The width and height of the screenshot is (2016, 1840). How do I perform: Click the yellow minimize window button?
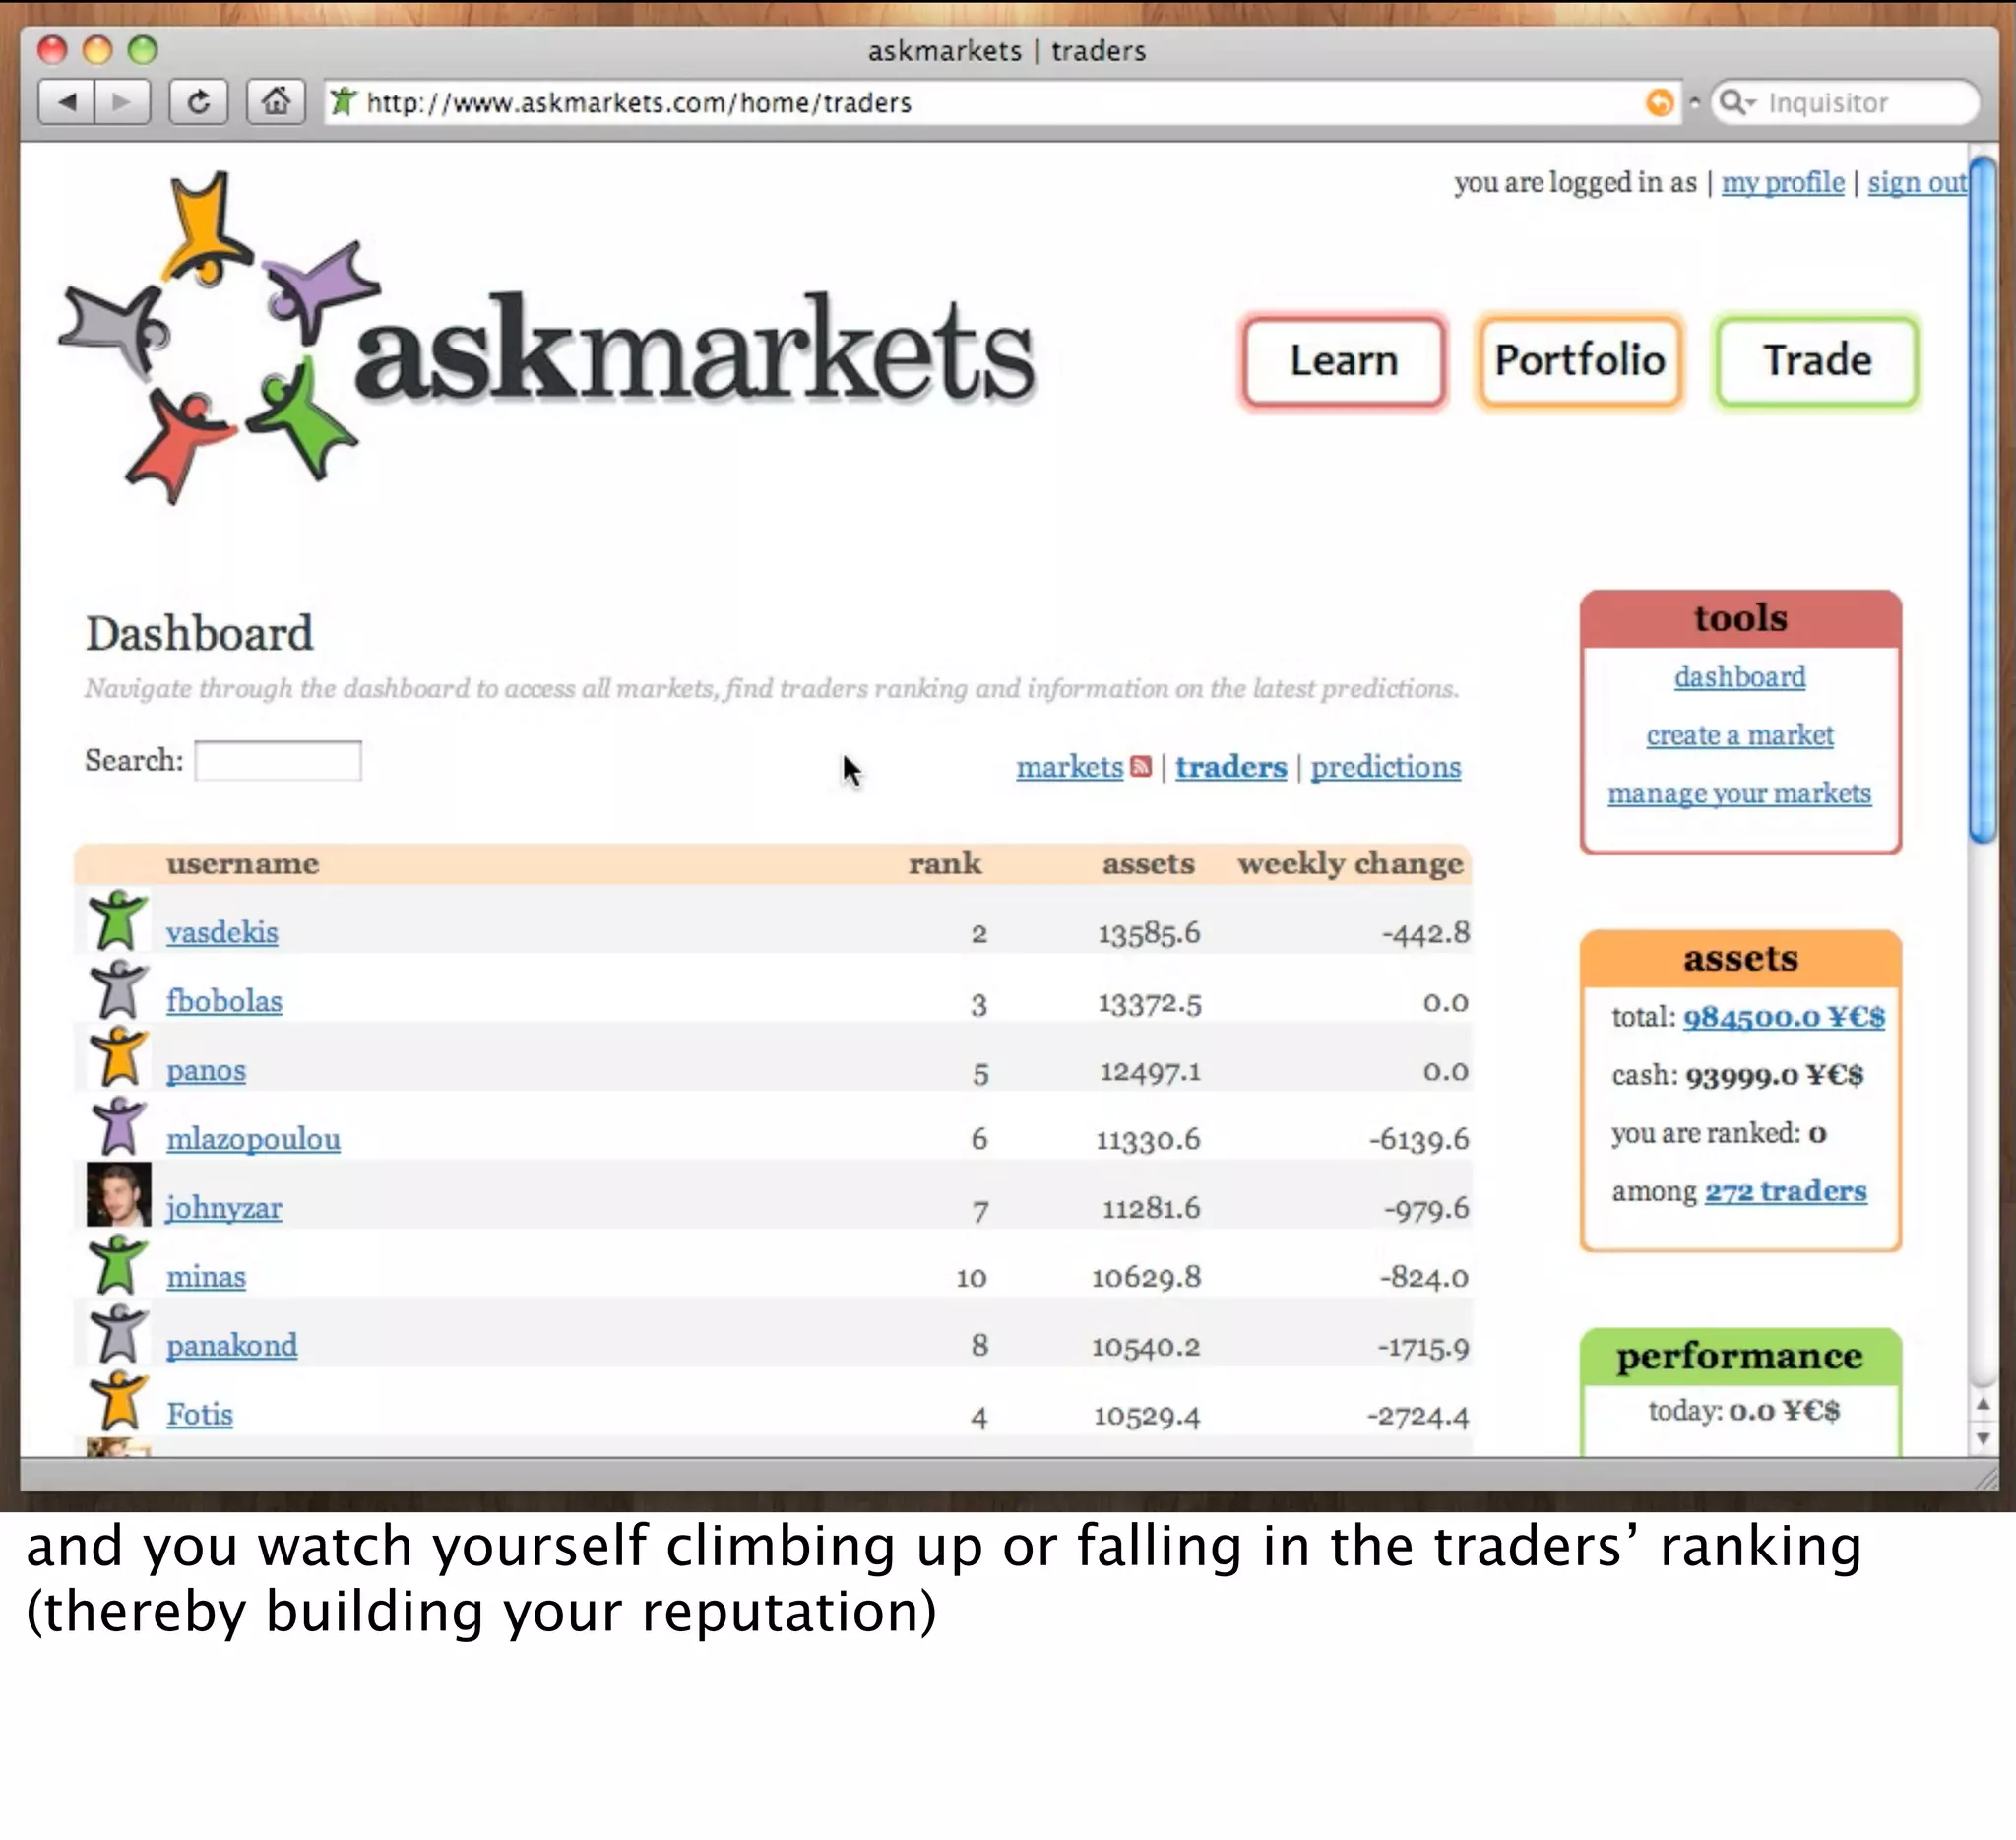coord(97,49)
